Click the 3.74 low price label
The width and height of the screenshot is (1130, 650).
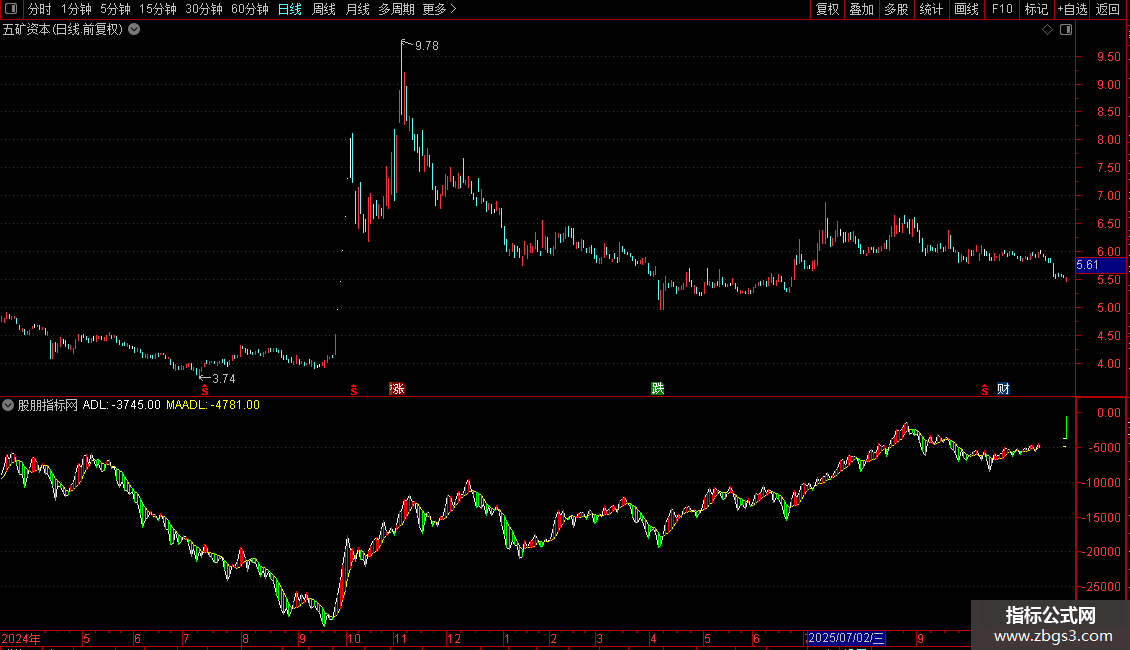point(223,378)
